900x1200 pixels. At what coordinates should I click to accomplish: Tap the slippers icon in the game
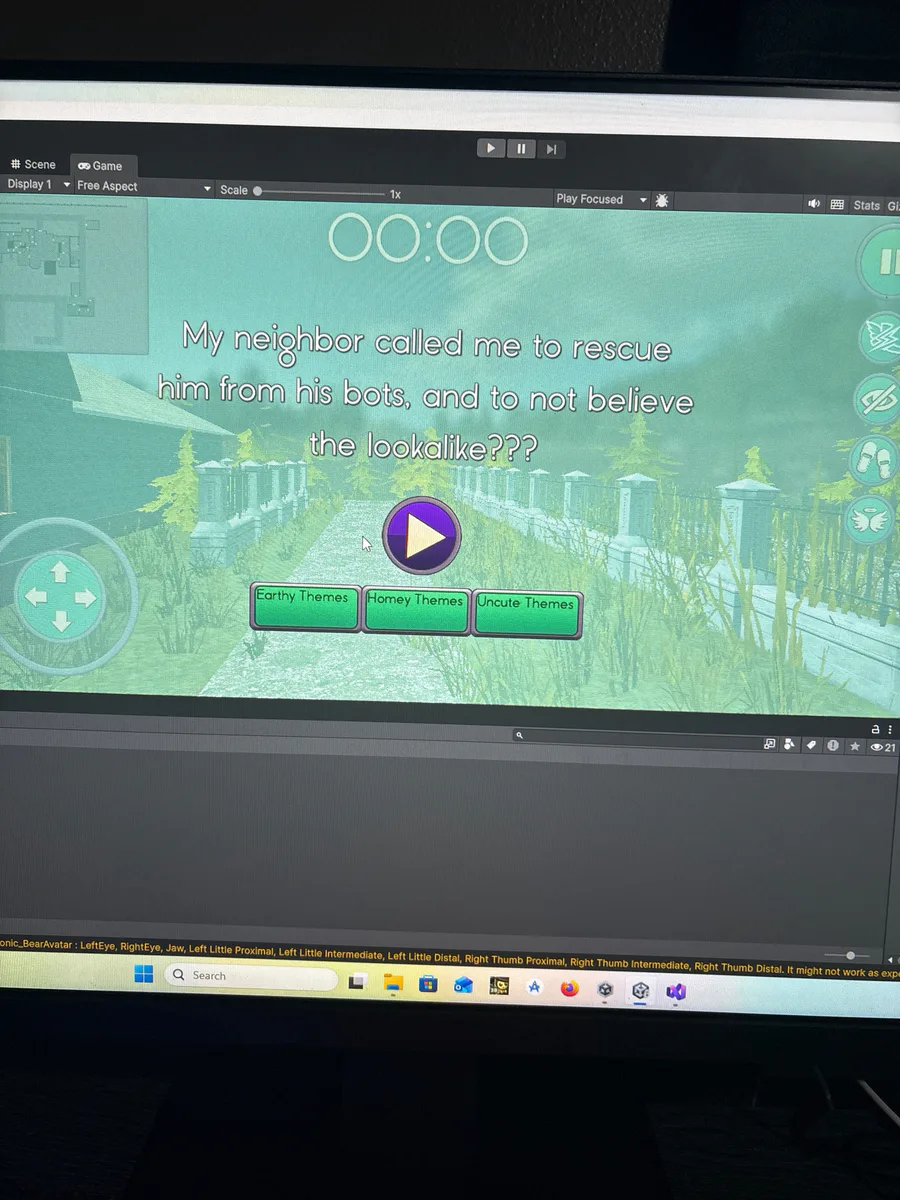pos(871,460)
